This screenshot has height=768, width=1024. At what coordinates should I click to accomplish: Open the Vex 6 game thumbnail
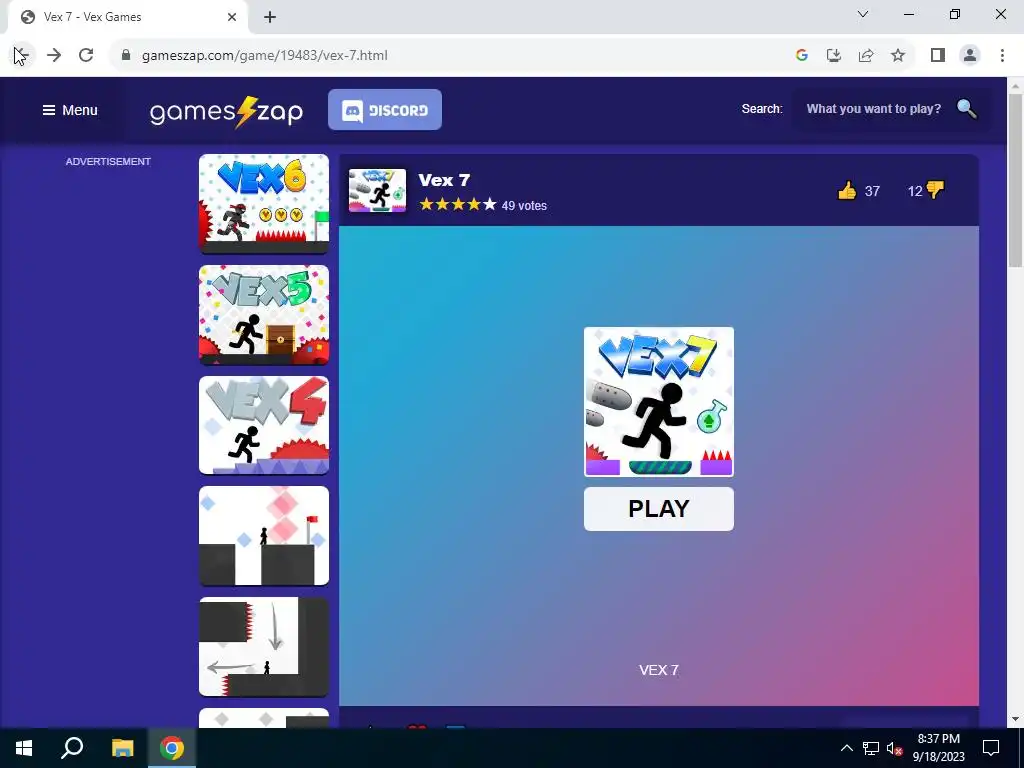(x=264, y=204)
